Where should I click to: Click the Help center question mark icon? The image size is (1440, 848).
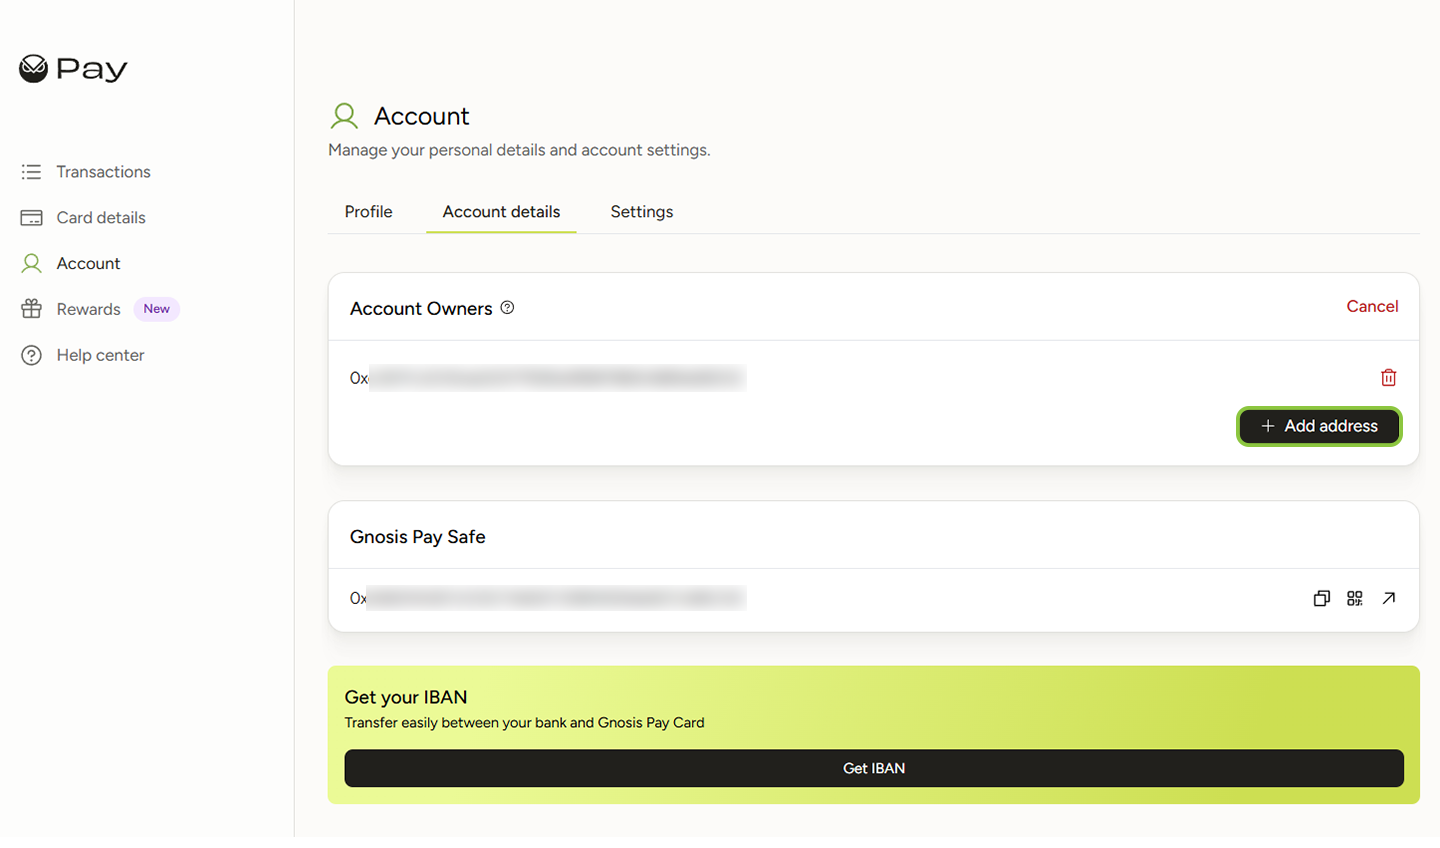click(x=31, y=355)
